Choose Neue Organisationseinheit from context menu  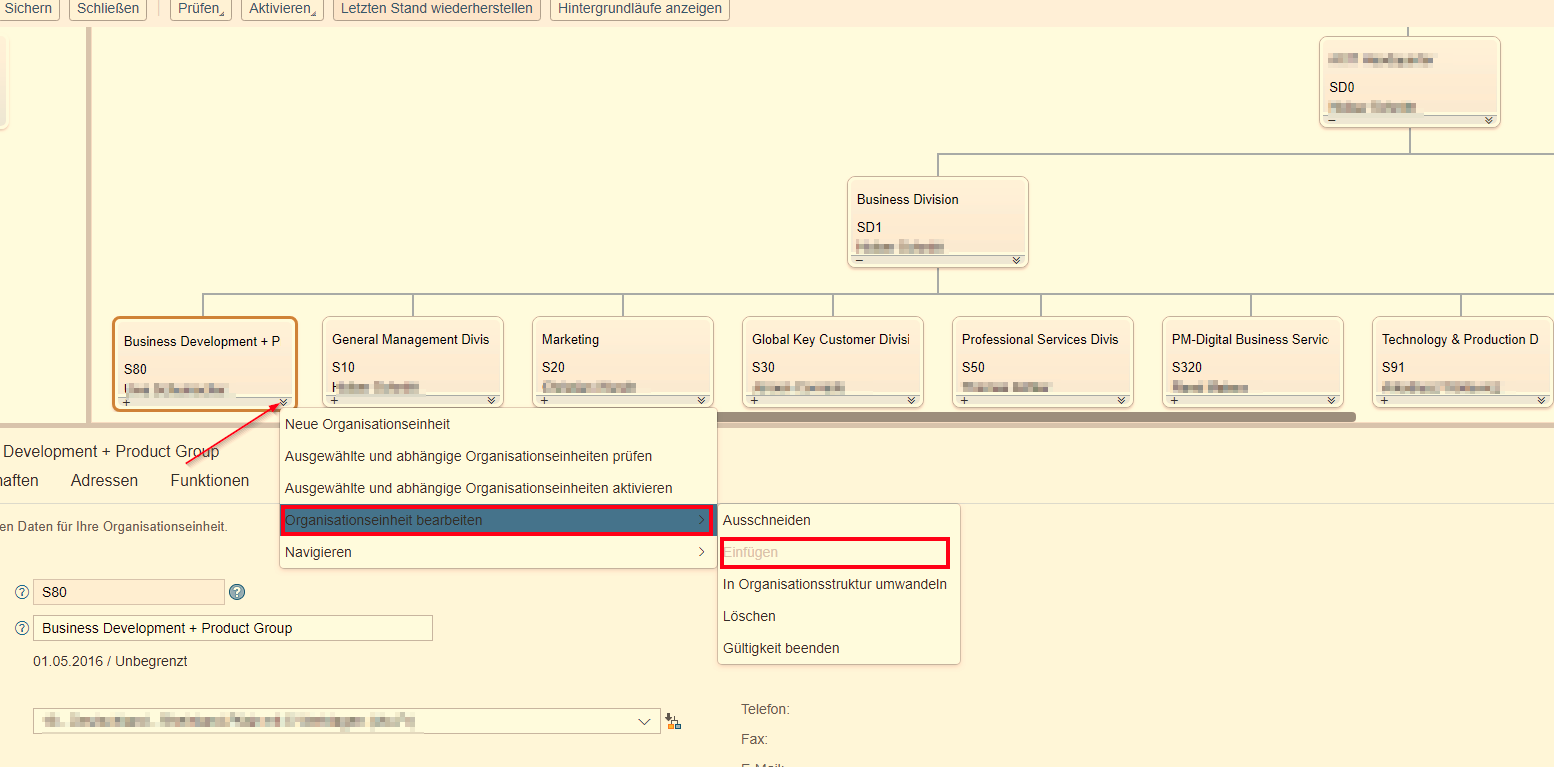[x=498, y=424]
